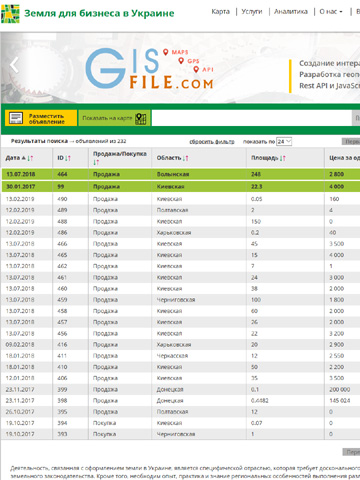Click the GIS FILE.COM banner logo
The height and width of the screenshot is (480, 360).
click(149, 68)
